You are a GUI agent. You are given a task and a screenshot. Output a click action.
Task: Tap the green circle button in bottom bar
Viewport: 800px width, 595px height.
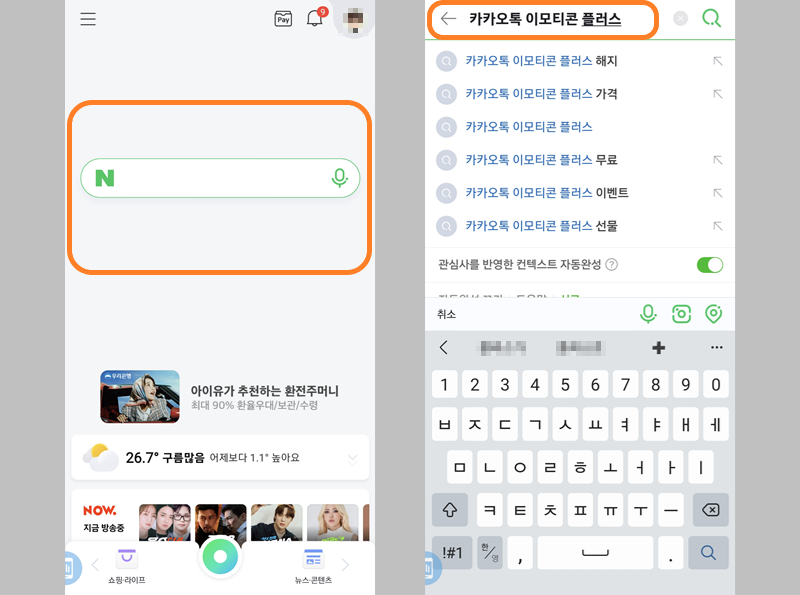click(x=220, y=556)
